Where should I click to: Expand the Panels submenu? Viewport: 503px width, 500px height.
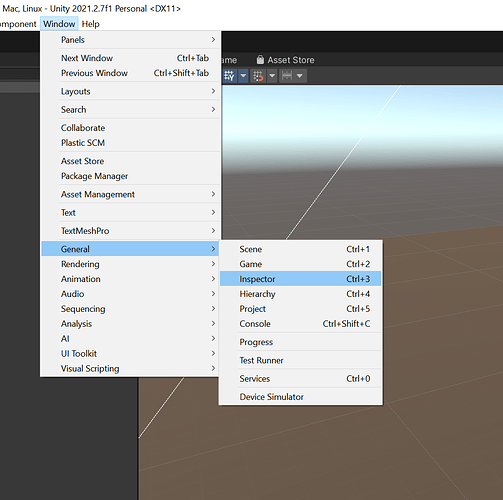130,40
